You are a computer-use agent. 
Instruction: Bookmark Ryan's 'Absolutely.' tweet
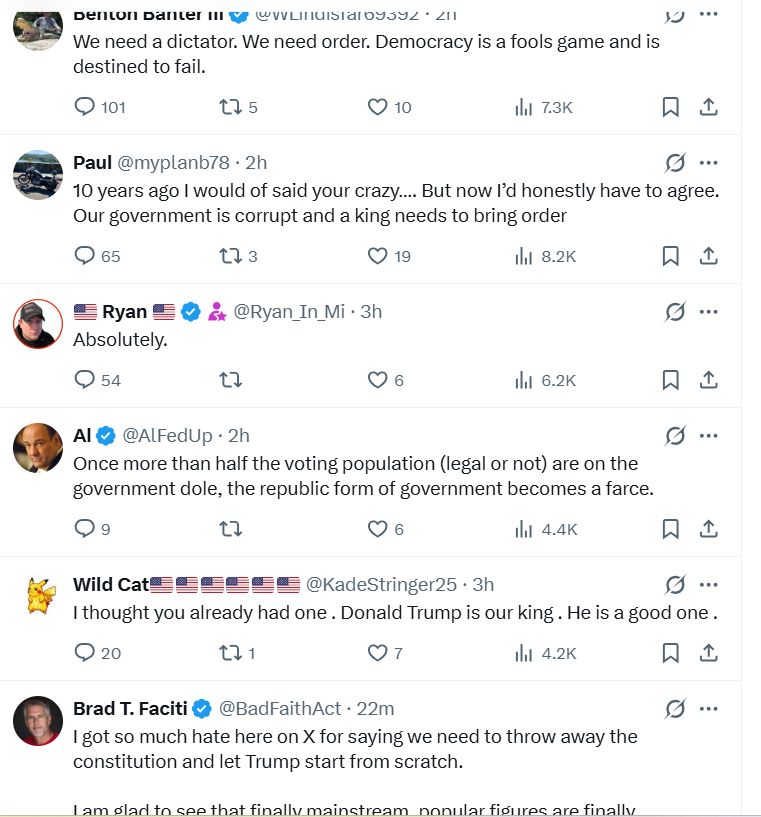tap(670, 380)
